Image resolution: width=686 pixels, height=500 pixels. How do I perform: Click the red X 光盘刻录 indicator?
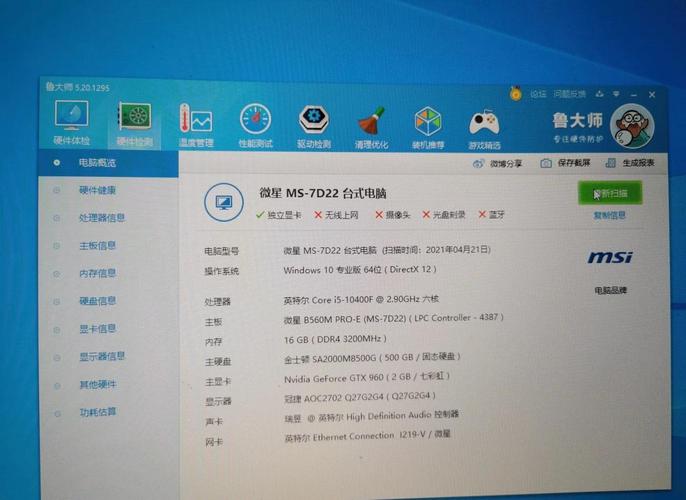(x=444, y=215)
